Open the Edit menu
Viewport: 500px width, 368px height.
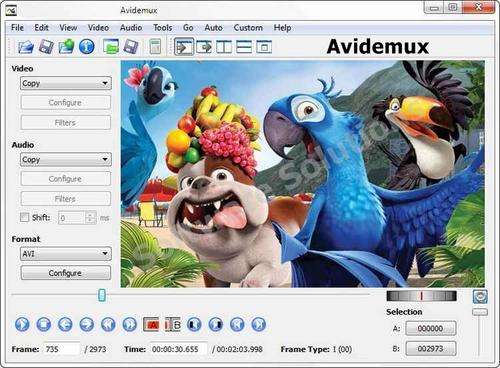(x=41, y=28)
